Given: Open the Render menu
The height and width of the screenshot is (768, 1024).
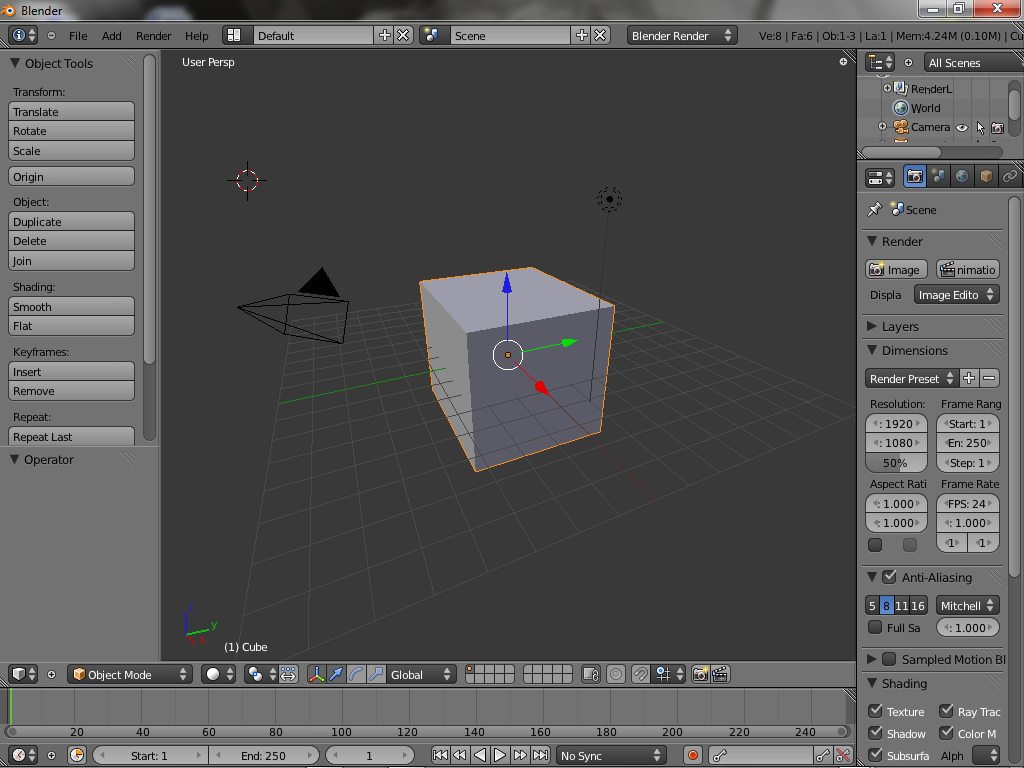Looking at the screenshot, I should (x=154, y=36).
